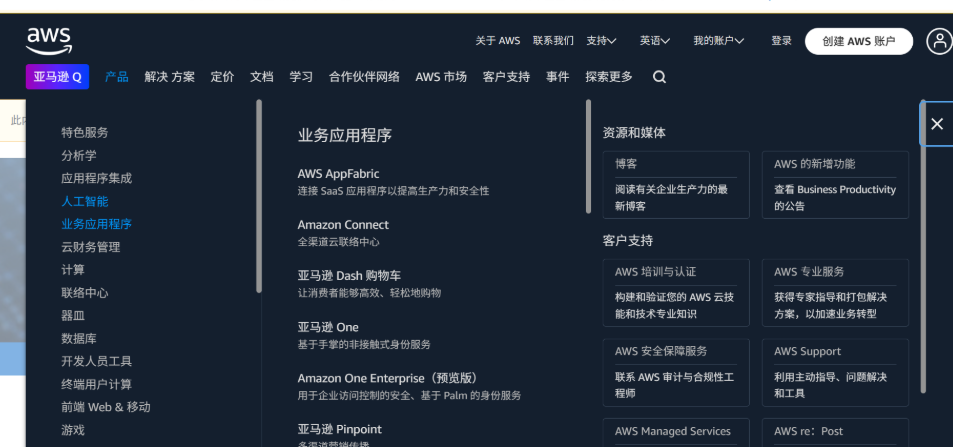The width and height of the screenshot is (953, 447).
Task: Select 器皿 category
Action: 73,316
